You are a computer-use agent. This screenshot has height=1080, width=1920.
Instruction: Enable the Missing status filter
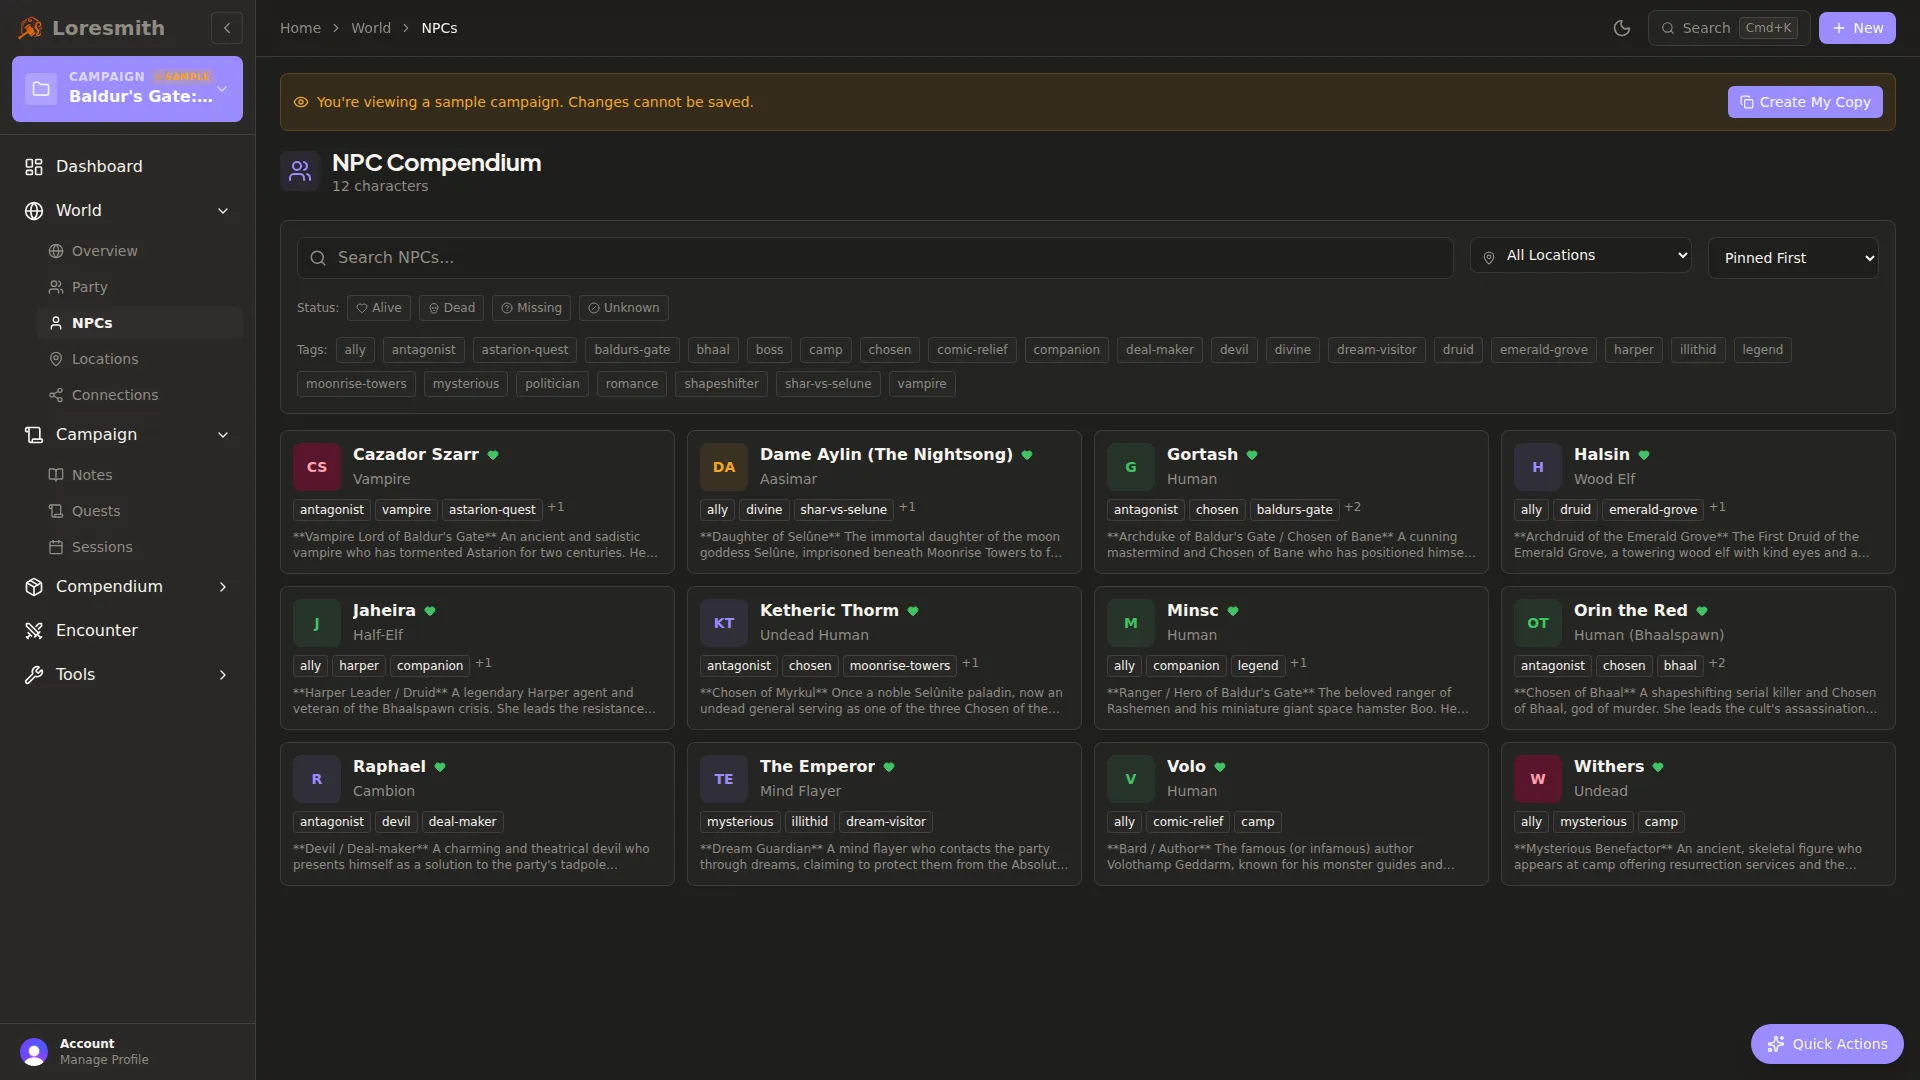coord(530,308)
